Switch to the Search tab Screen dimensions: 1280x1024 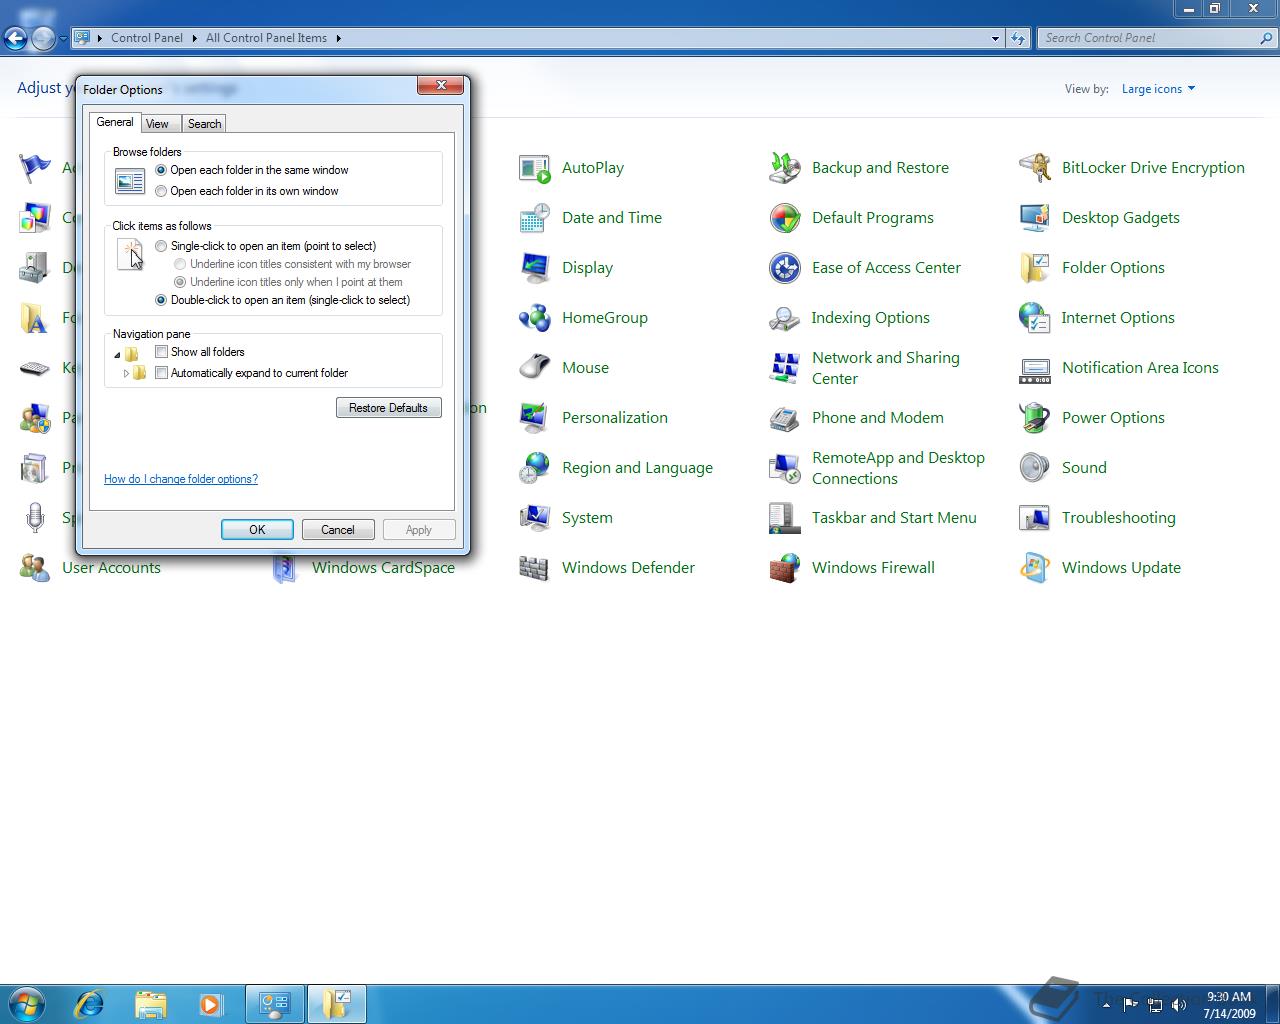tap(204, 124)
